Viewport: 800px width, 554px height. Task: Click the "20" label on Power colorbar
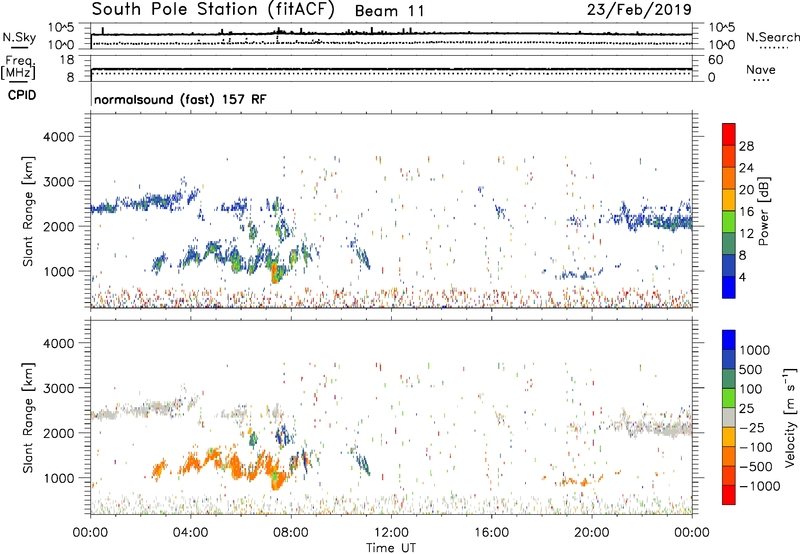click(x=746, y=190)
